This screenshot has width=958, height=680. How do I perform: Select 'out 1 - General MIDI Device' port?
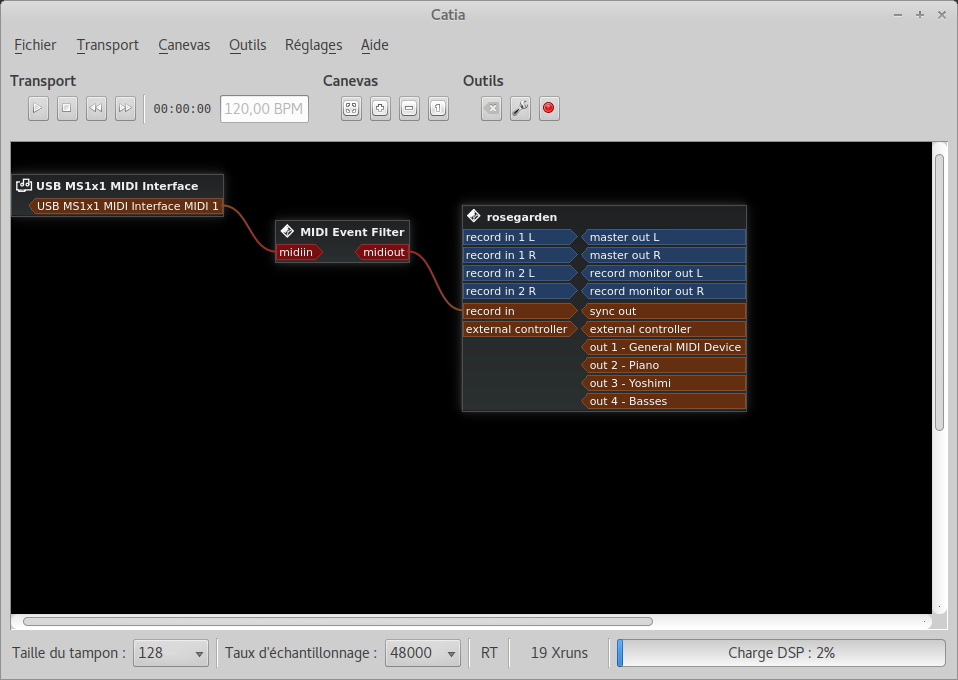pos(664,347)
